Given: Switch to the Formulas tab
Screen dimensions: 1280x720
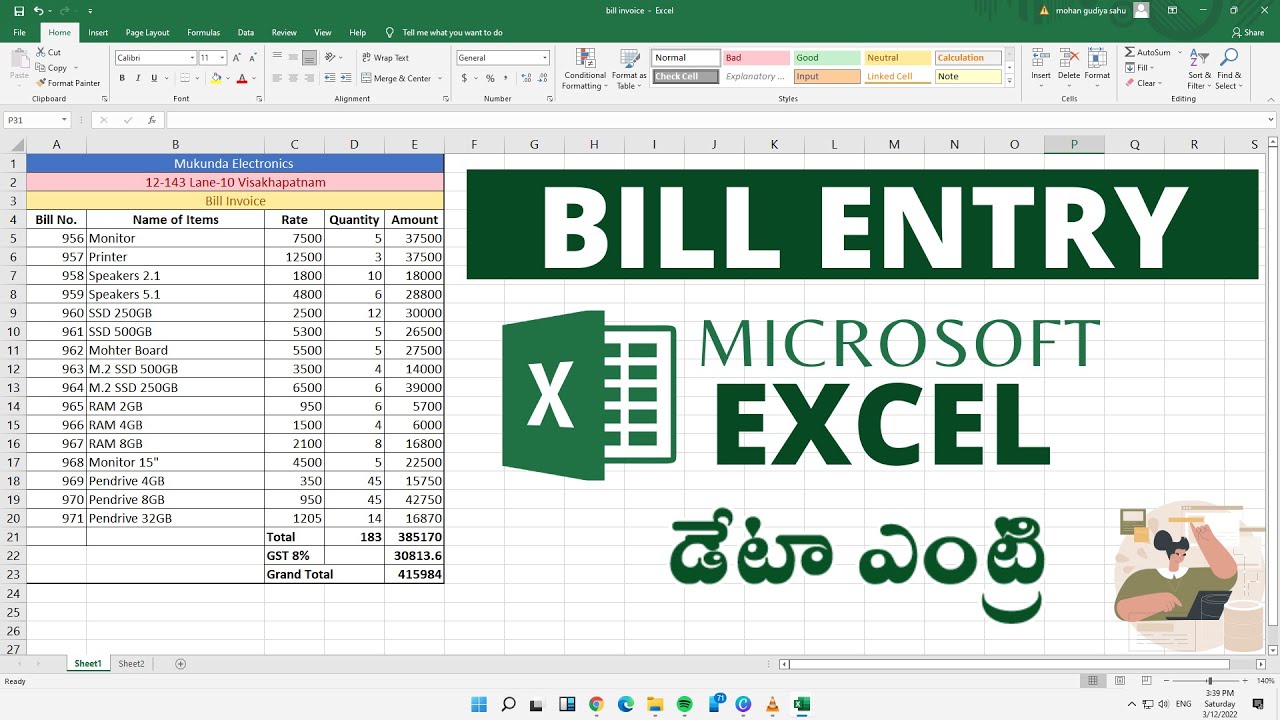Looking at the screenshot, I should coord(203,32).
